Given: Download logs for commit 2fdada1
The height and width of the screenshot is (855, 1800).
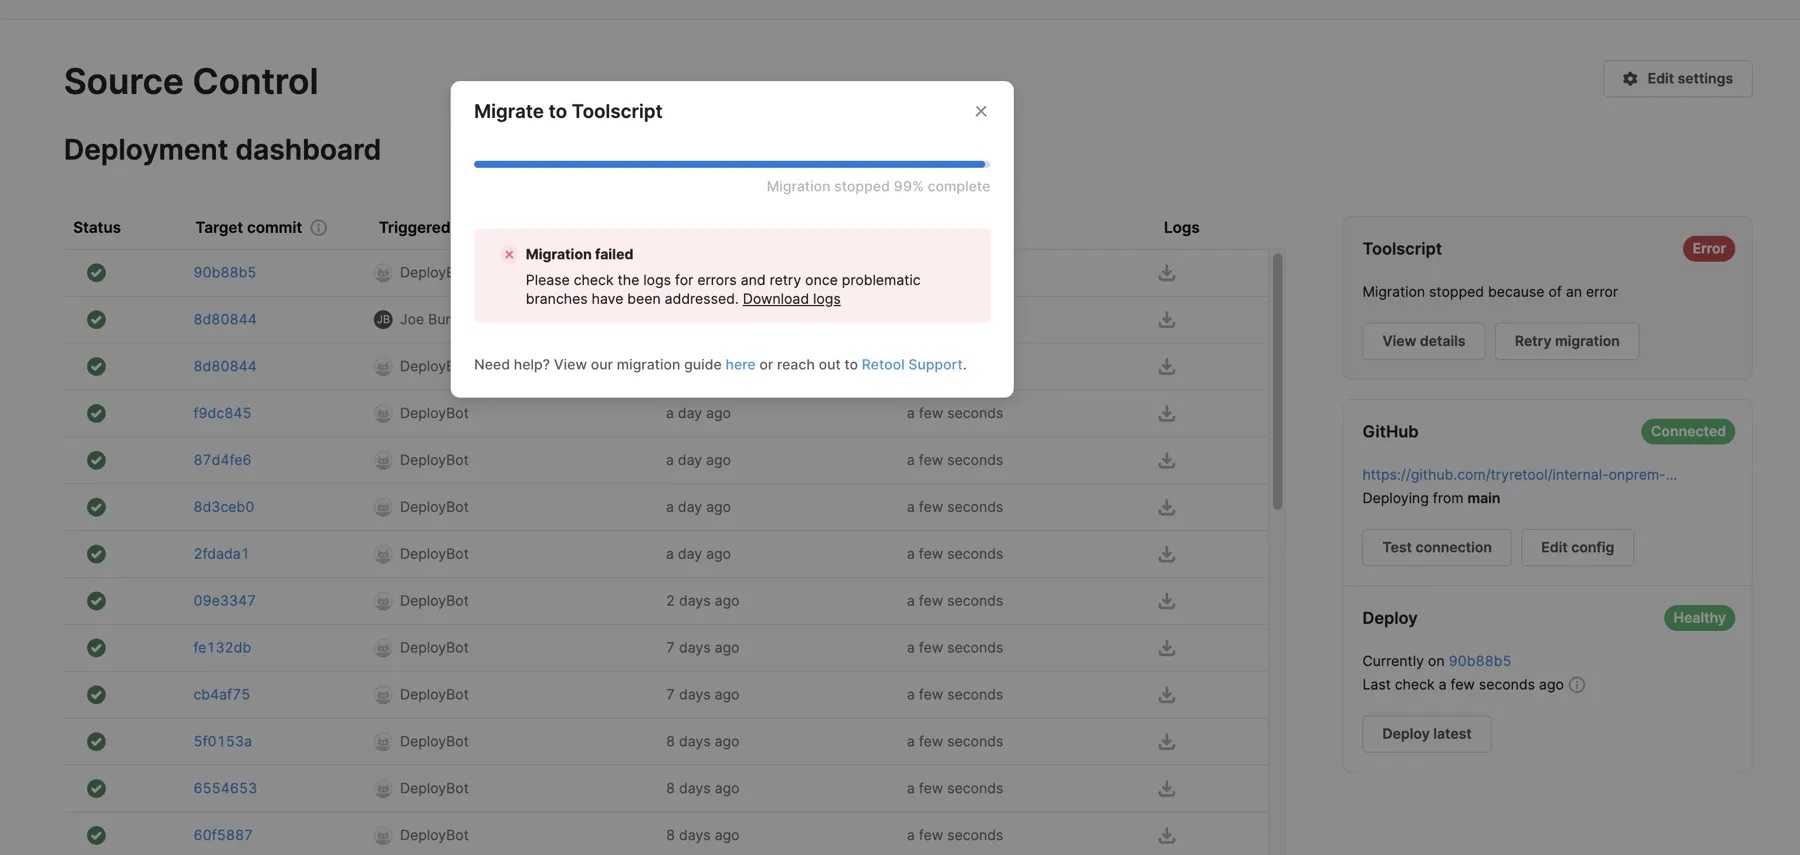Looking at the screenshot, I should pyautogui.click(x=1167, y=554).
